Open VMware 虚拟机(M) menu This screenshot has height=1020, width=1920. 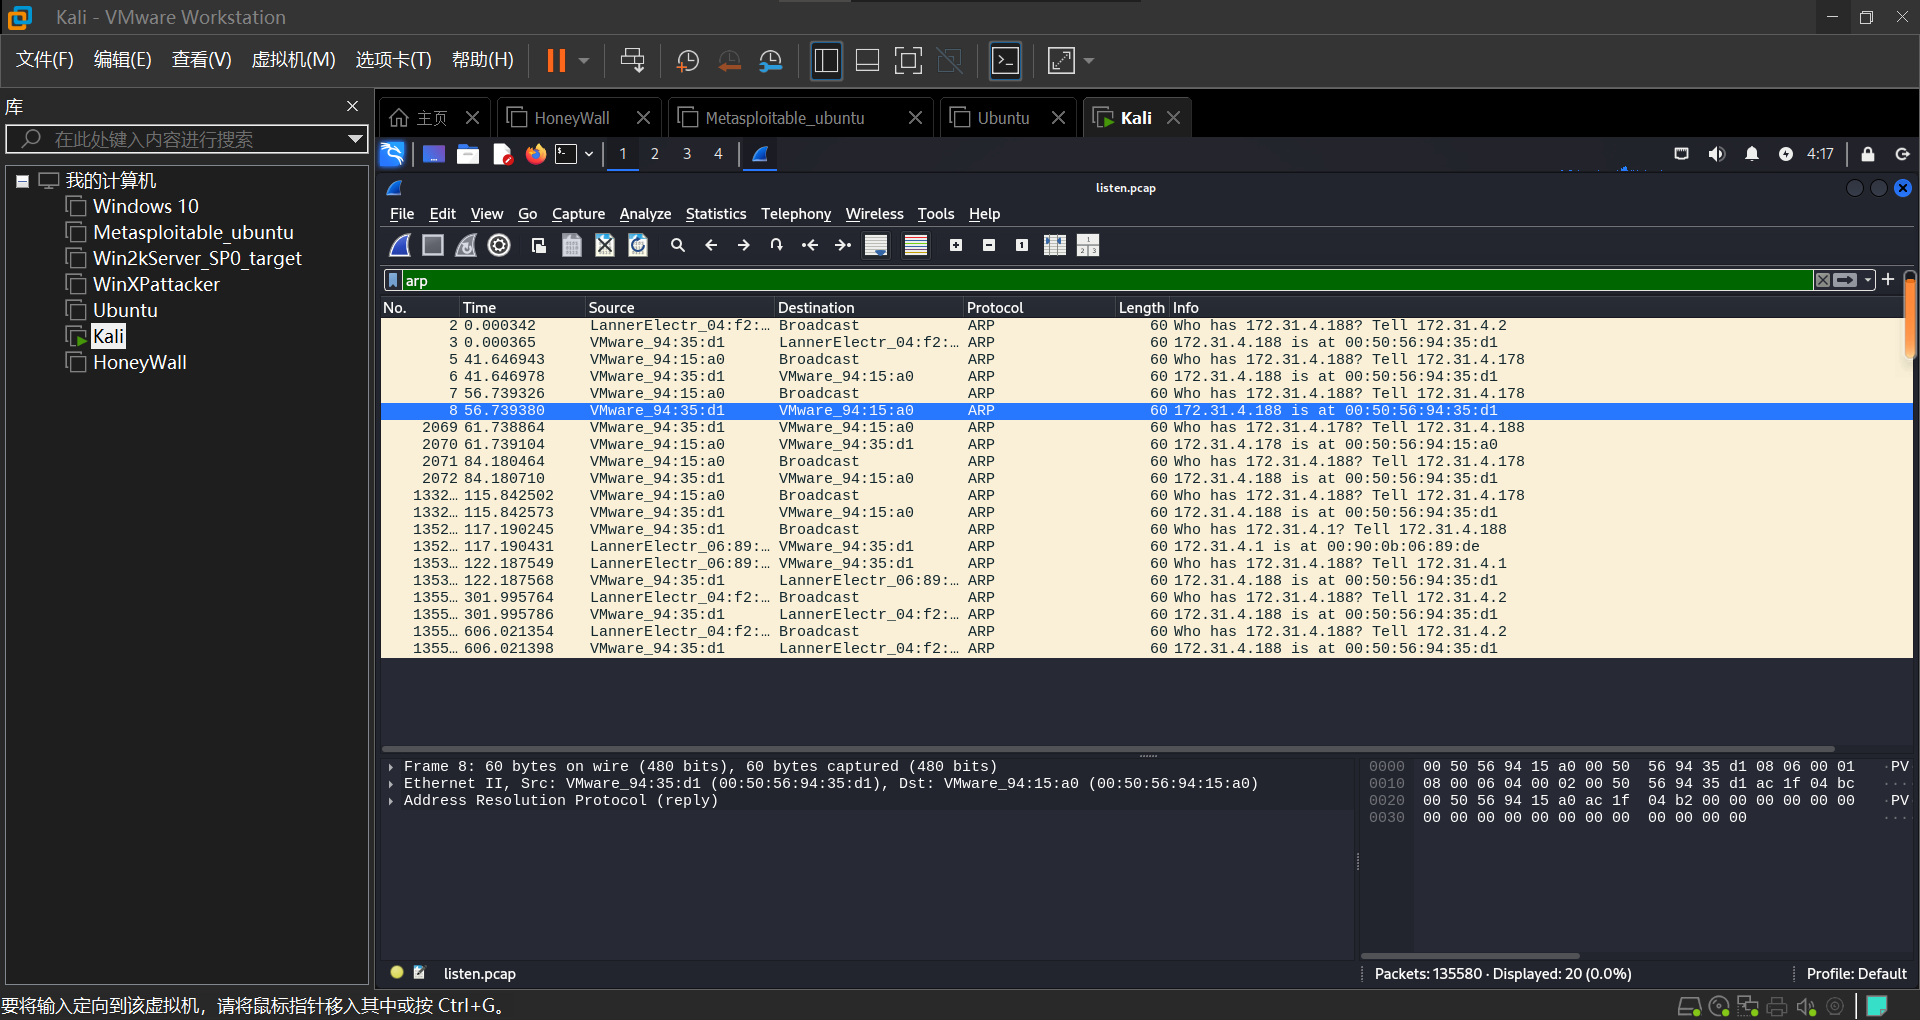tap(293, 60)
